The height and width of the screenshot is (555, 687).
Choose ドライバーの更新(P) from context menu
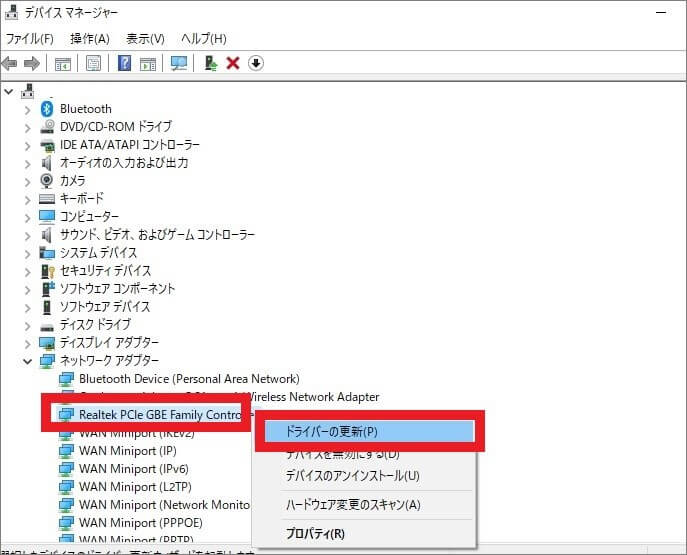tap(369, 431)
